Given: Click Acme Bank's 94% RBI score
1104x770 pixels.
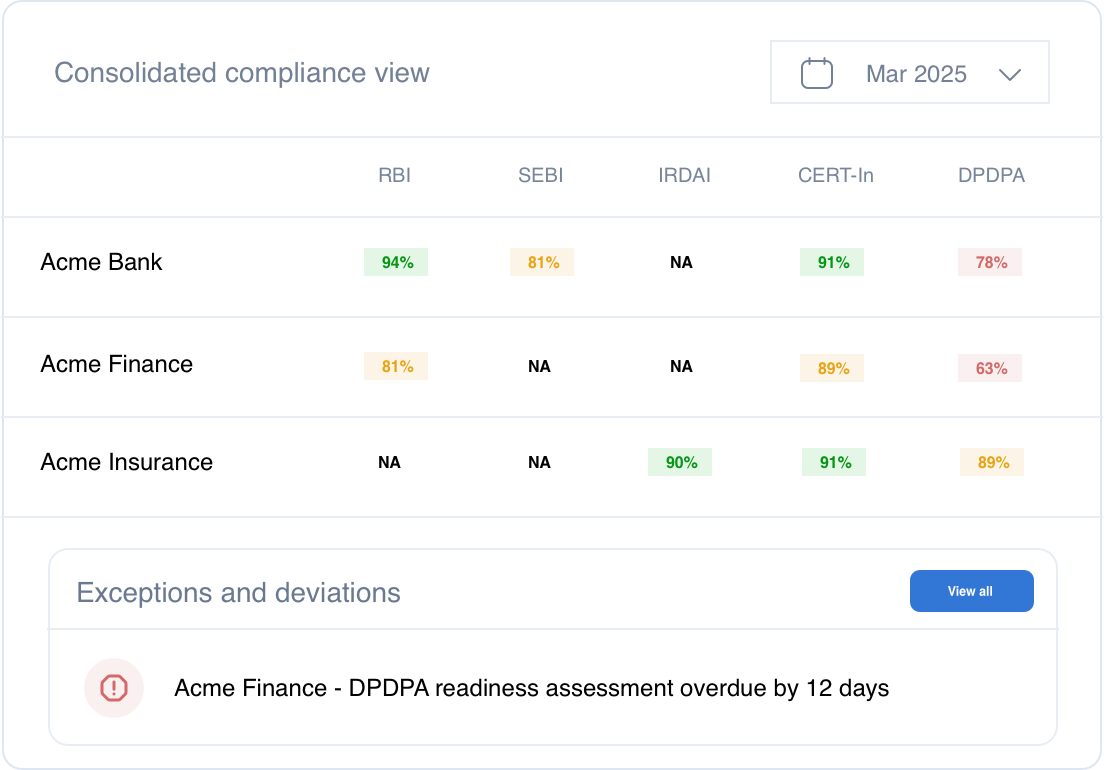Looking at the screenshot, I should 396,262.
